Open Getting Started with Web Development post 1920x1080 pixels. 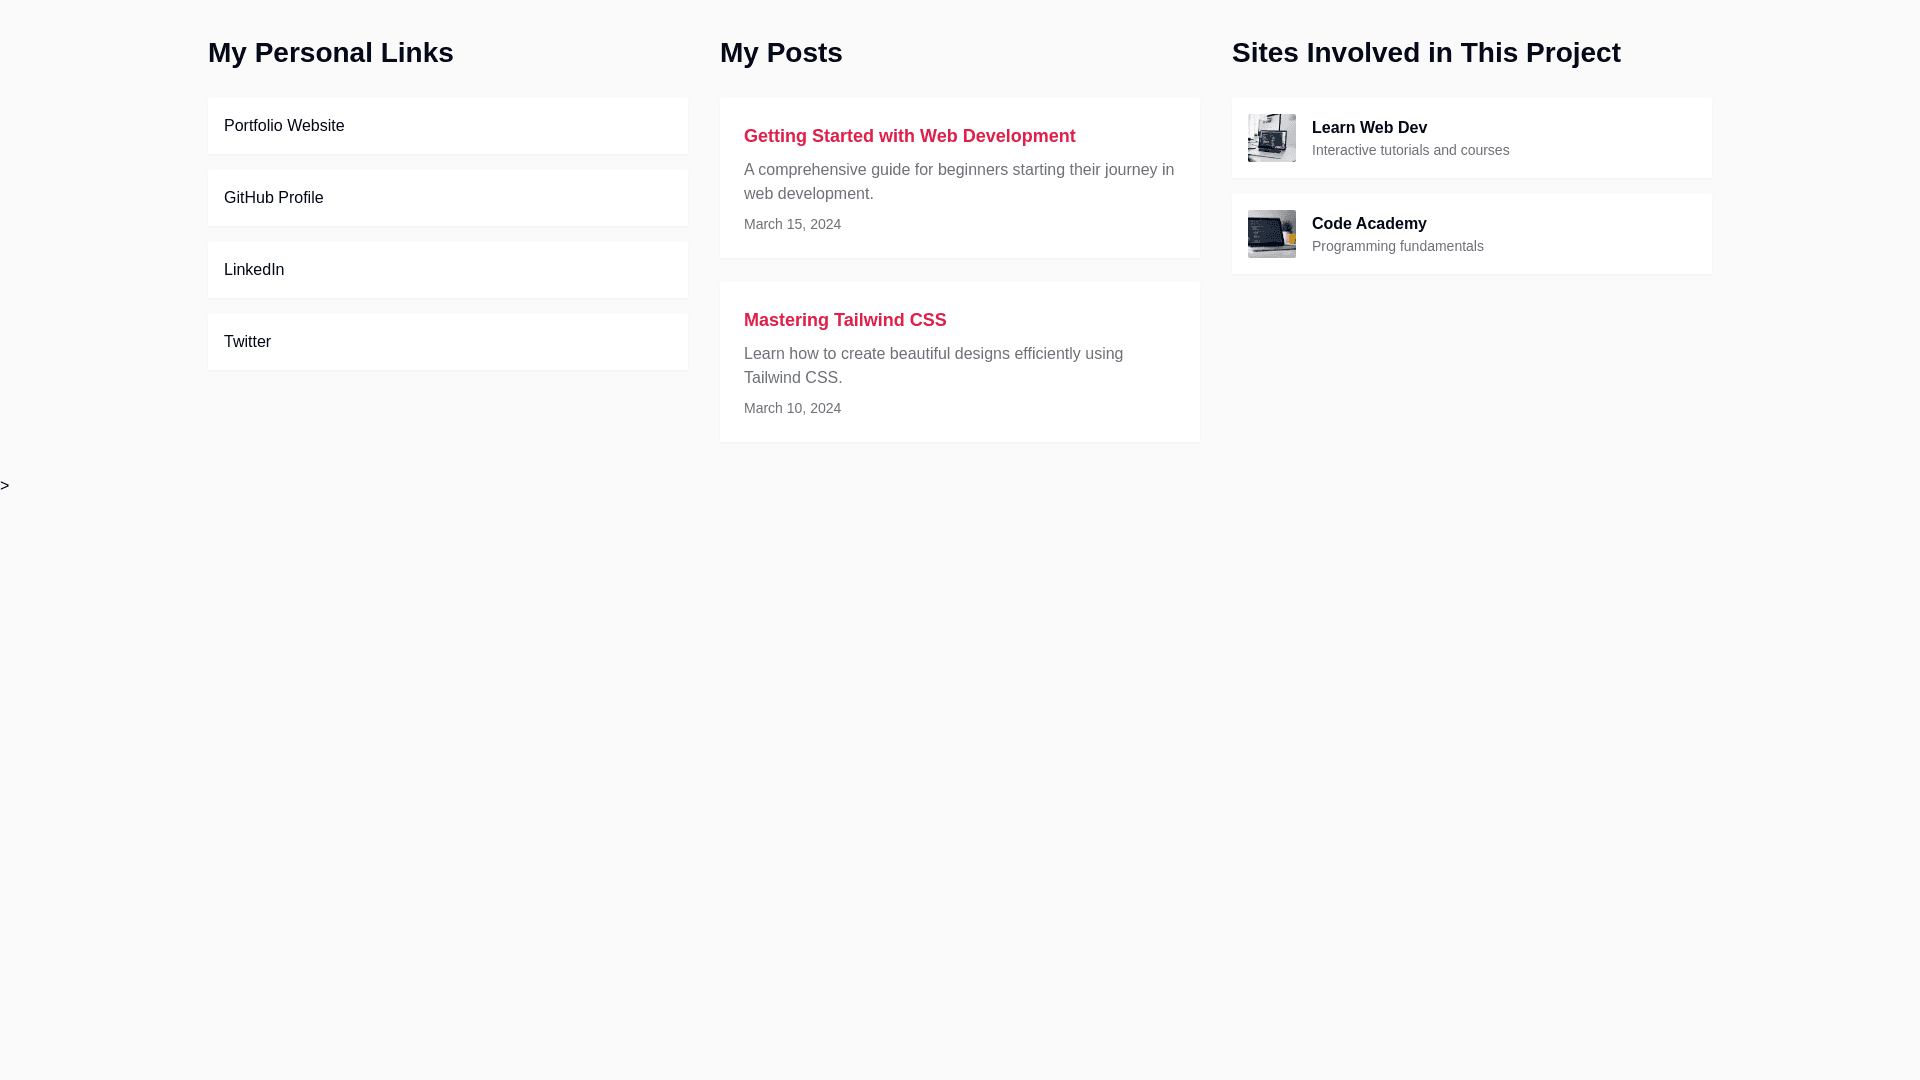909,136
